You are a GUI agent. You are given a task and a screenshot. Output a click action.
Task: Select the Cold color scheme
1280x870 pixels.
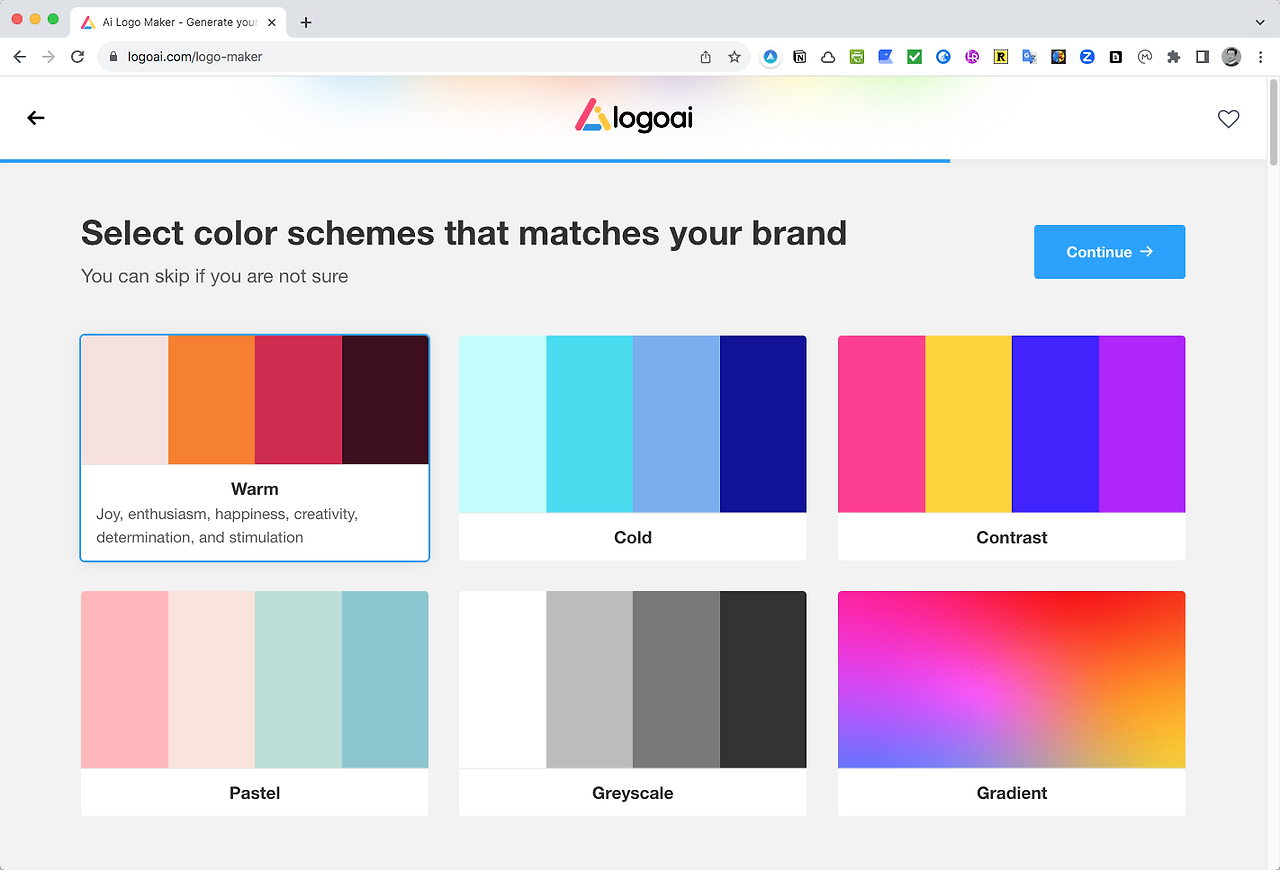pos(633,448)
